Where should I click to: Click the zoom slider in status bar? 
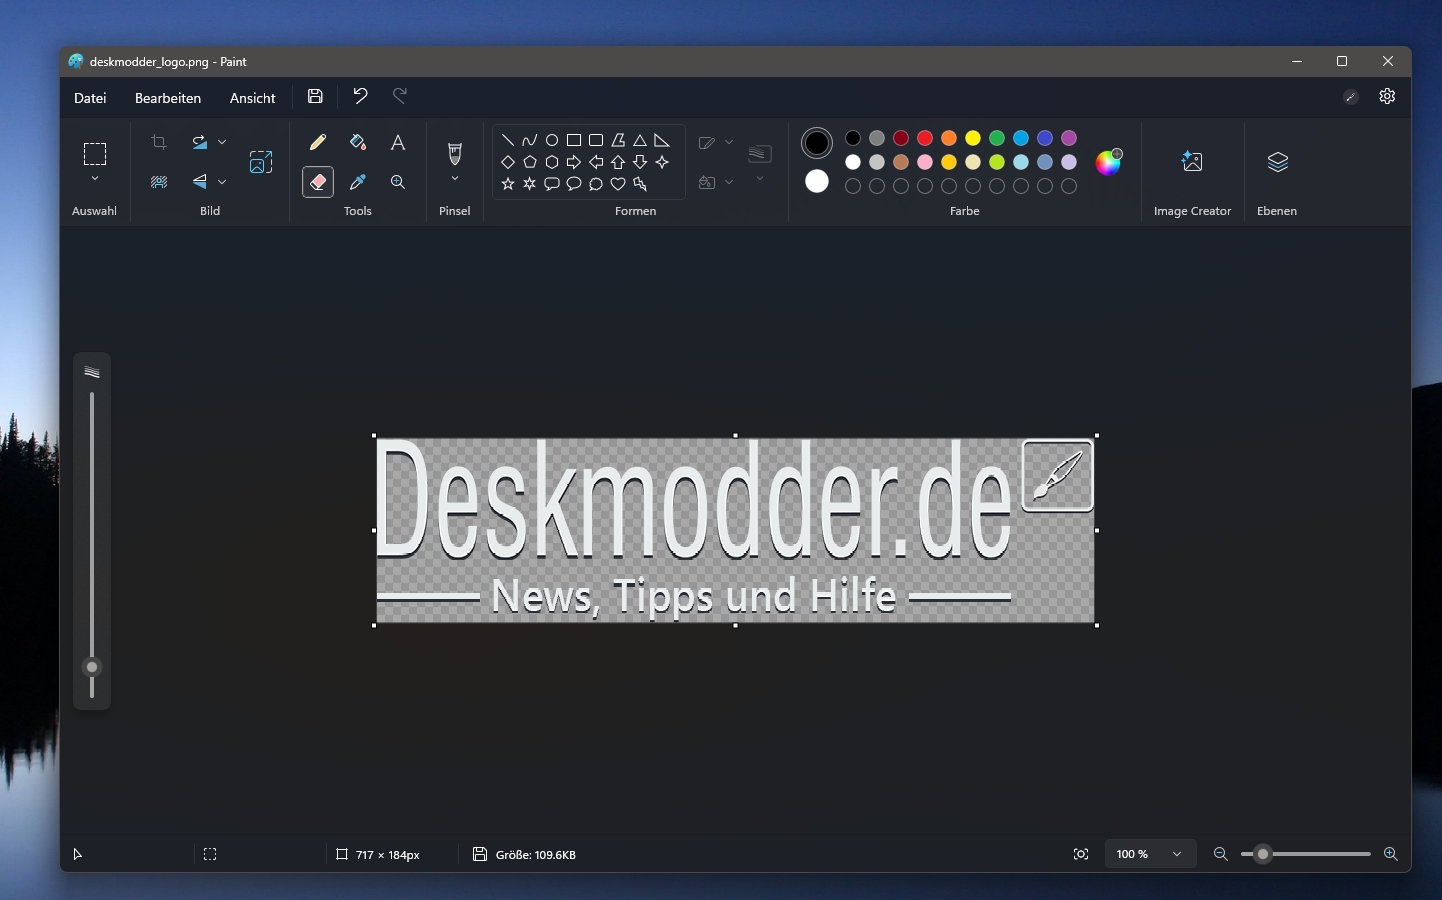tap(1306, 854)
